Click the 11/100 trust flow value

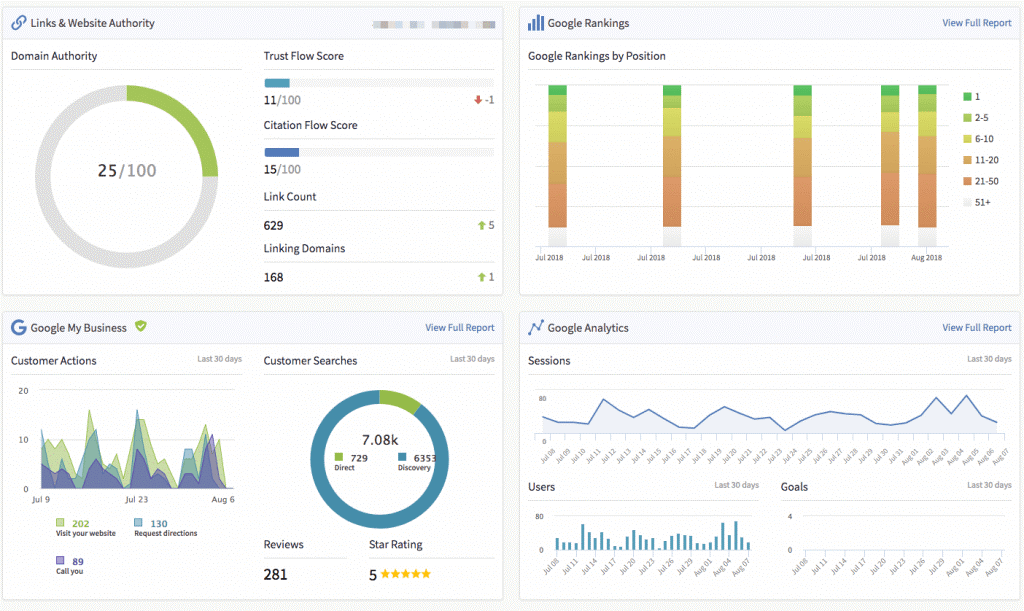pyautogui.click(x=282, y=100)
